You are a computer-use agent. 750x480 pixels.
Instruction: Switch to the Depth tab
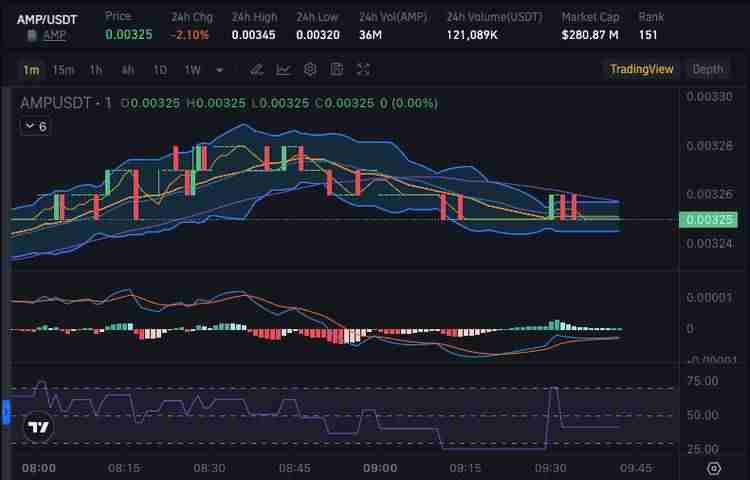tap(707, 69)
